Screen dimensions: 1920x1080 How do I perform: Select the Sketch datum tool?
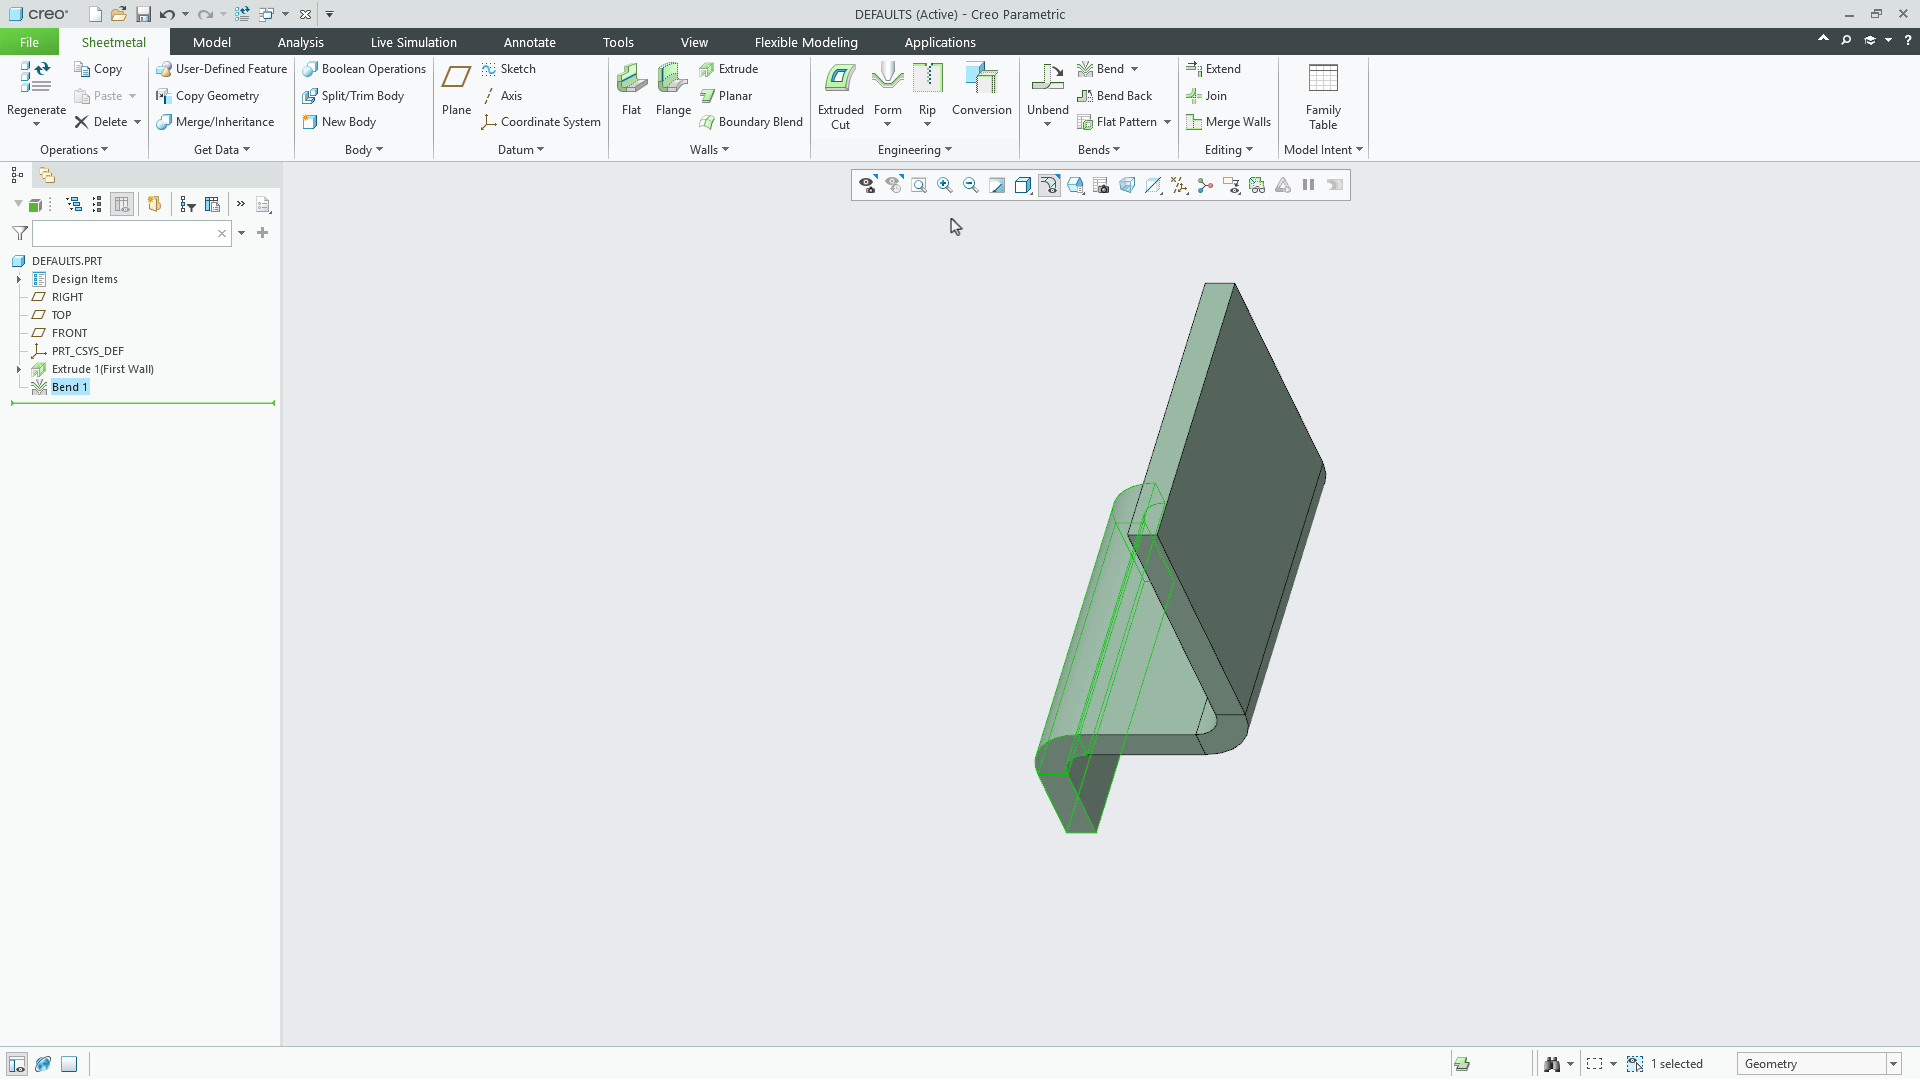(x=509, y=68)
